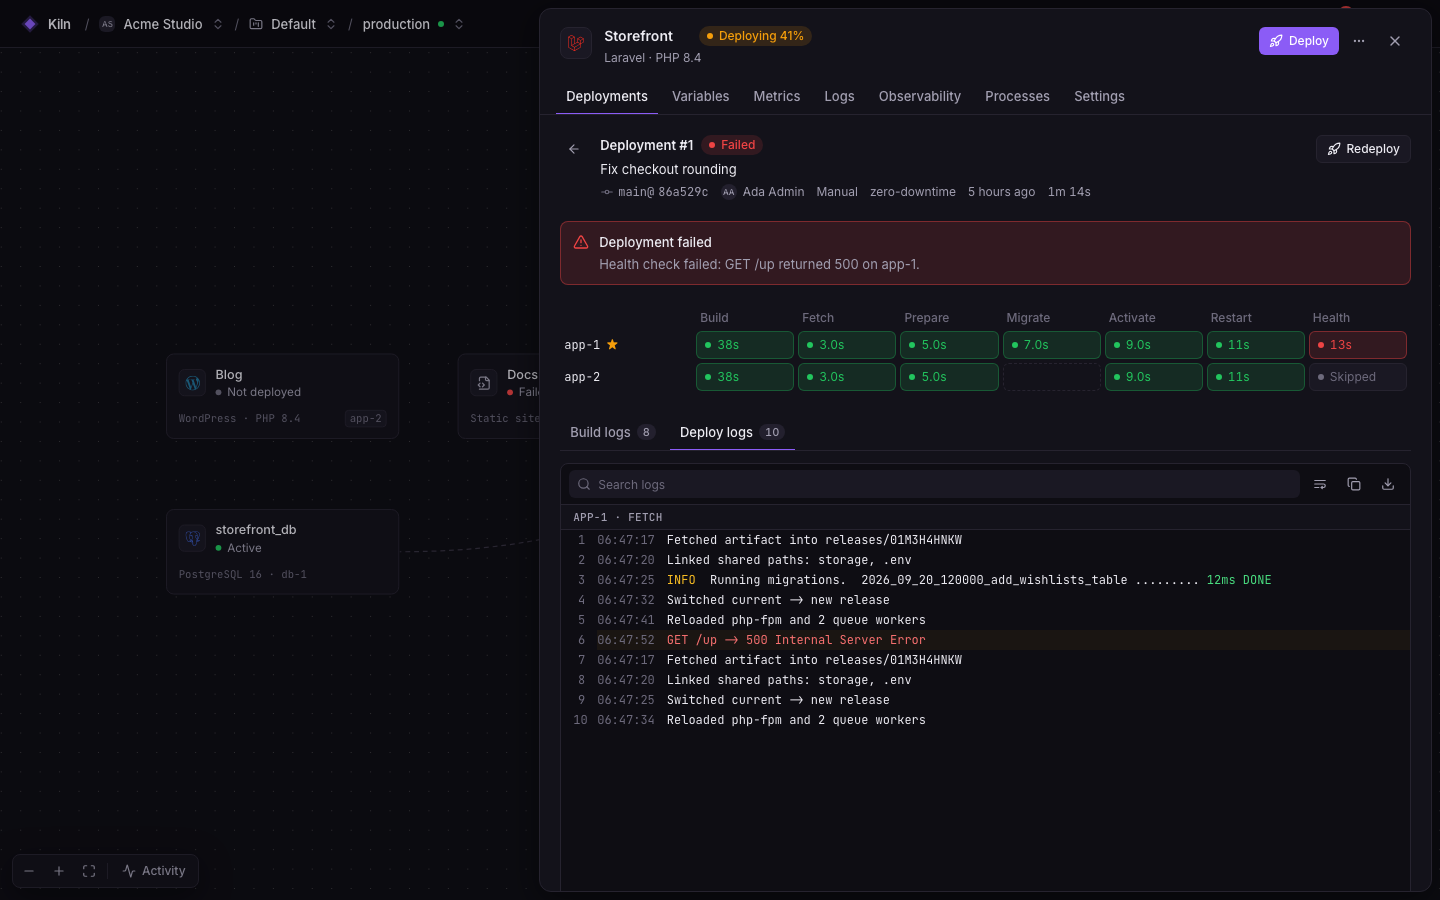Open the Activity panel button
This screenshot has height=900, width=1440.
coord(154,871)
